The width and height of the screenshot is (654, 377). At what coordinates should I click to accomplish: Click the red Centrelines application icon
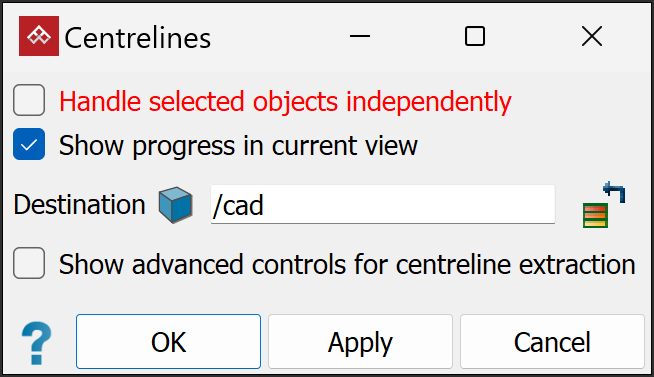[39, 36]
